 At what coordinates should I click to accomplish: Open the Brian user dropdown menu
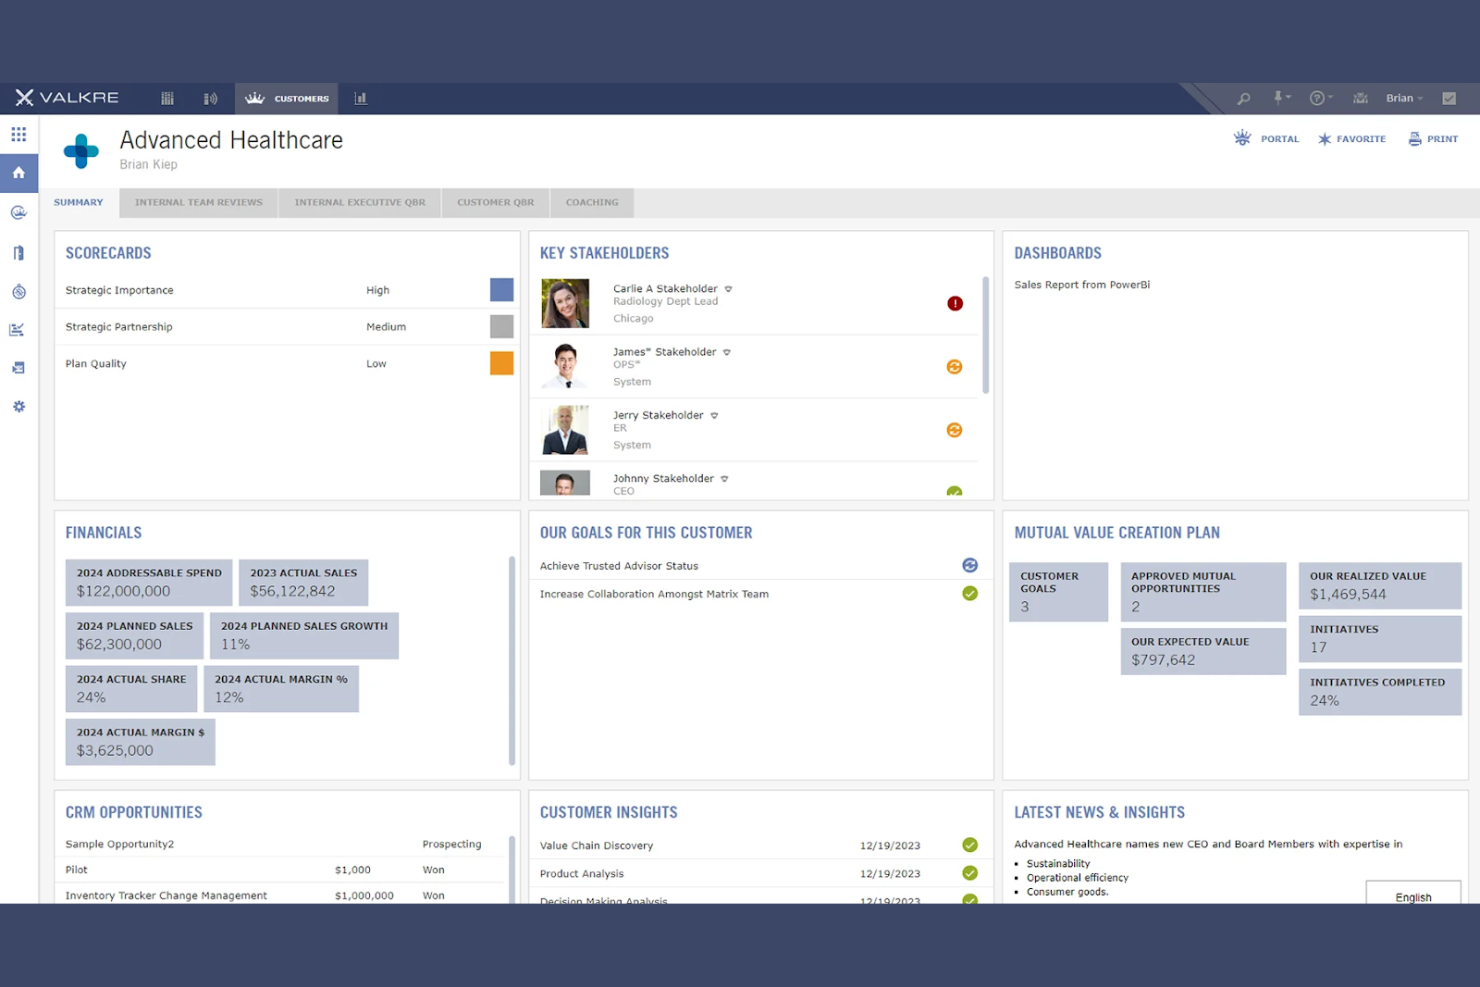1404,98
